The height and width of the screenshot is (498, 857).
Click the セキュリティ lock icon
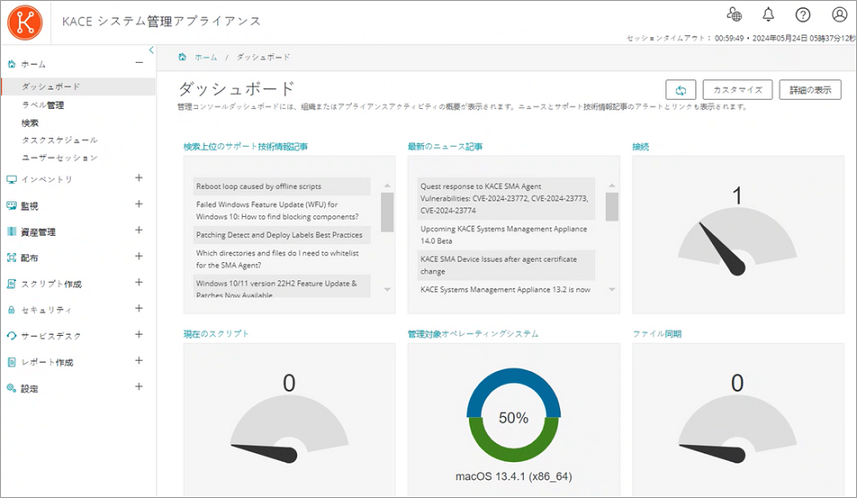[11, 310]
